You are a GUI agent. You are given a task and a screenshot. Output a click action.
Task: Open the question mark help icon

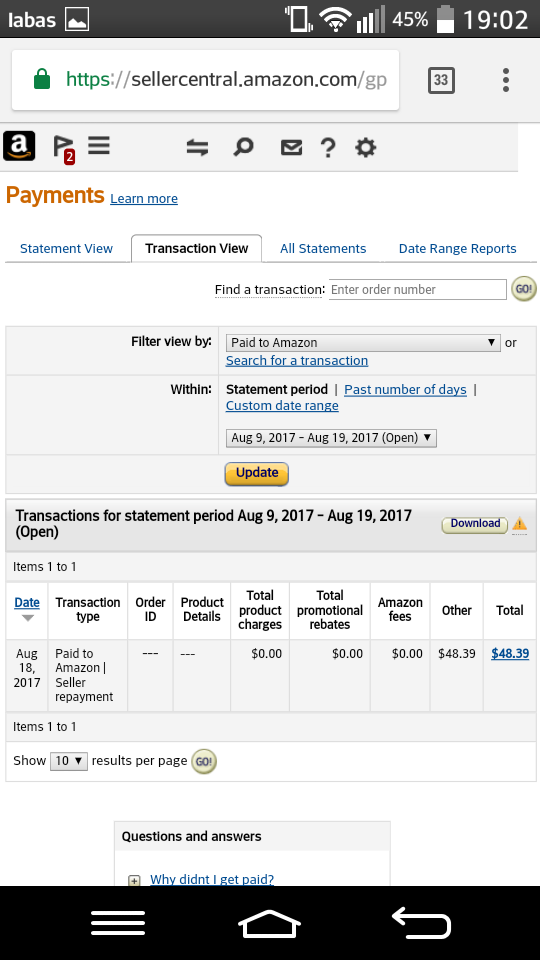pos(328,148)
